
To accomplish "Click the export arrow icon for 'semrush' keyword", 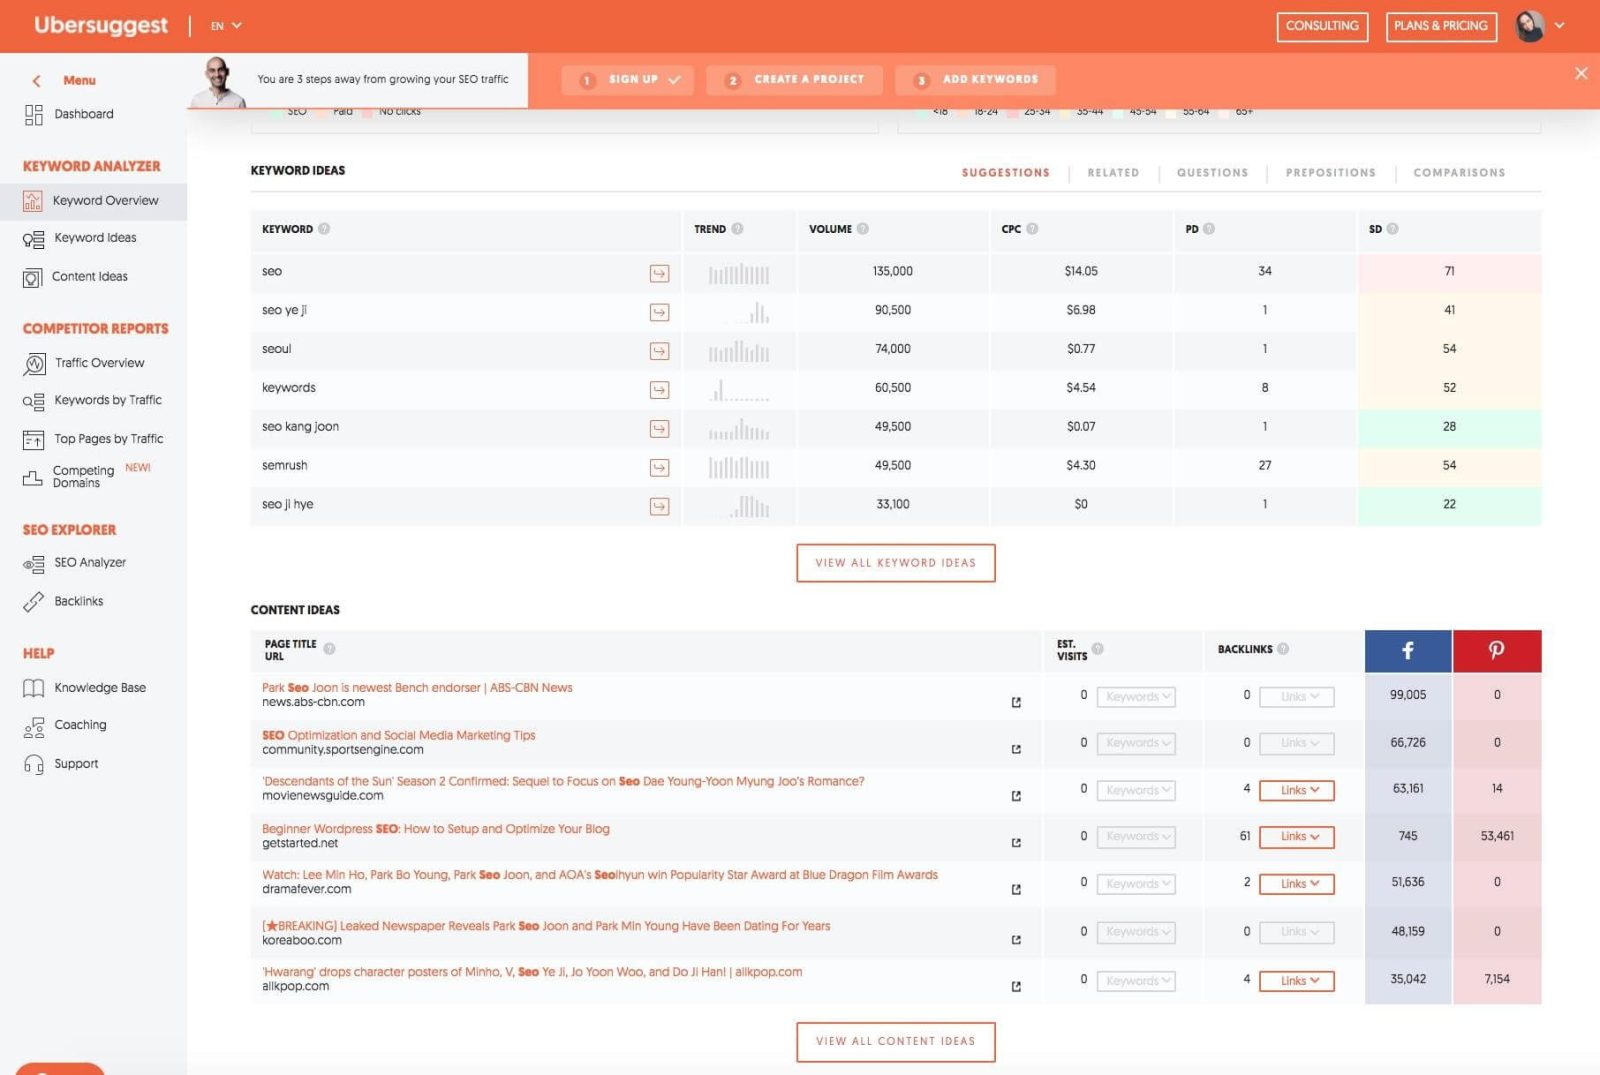I will [x=659, y=468].
